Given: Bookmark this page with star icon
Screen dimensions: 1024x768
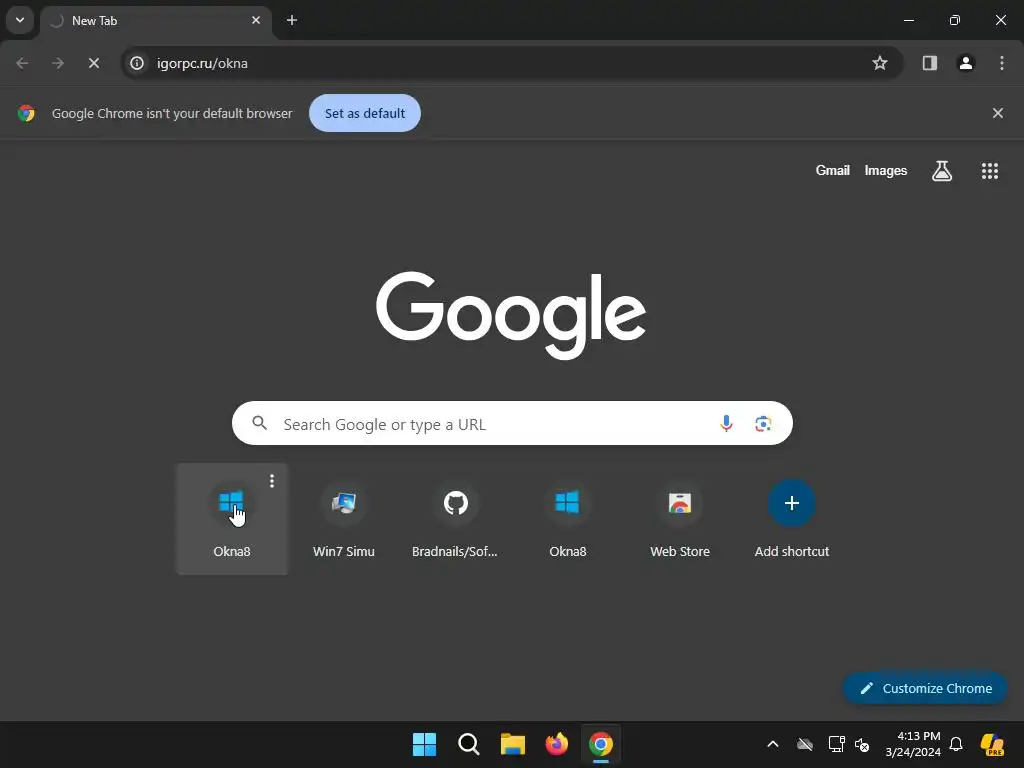Looking at the screenshot, I should pyautogui.click(x=880, y=63).
